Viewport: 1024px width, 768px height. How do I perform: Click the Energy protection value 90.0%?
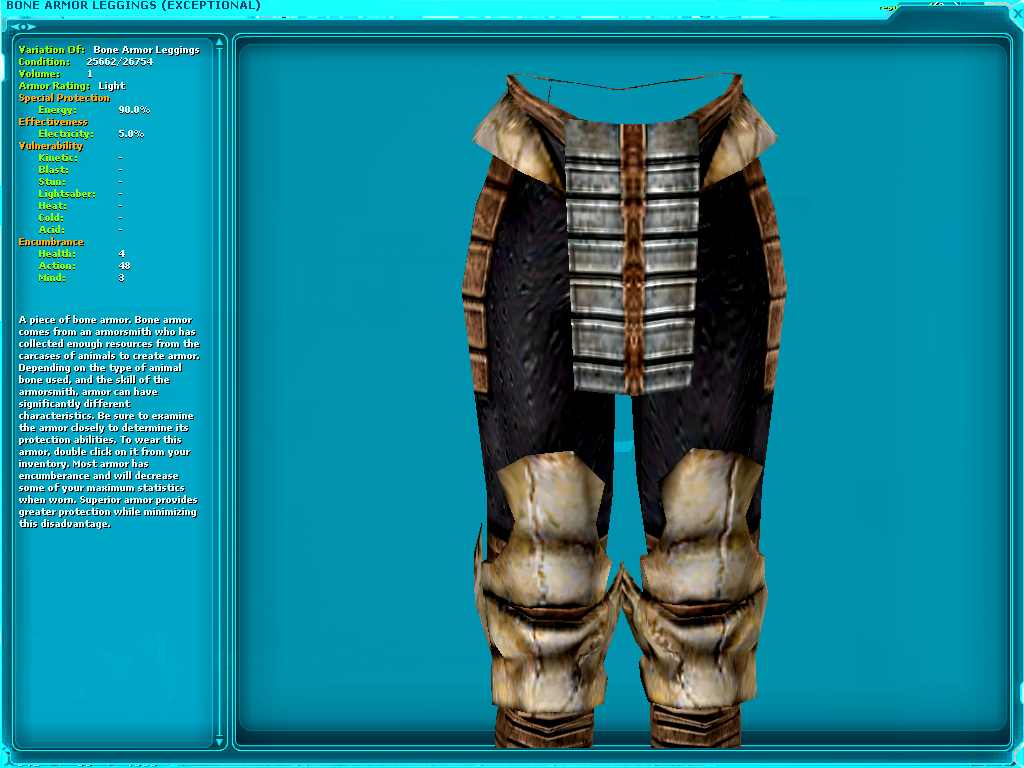click(x=134, y=110)
